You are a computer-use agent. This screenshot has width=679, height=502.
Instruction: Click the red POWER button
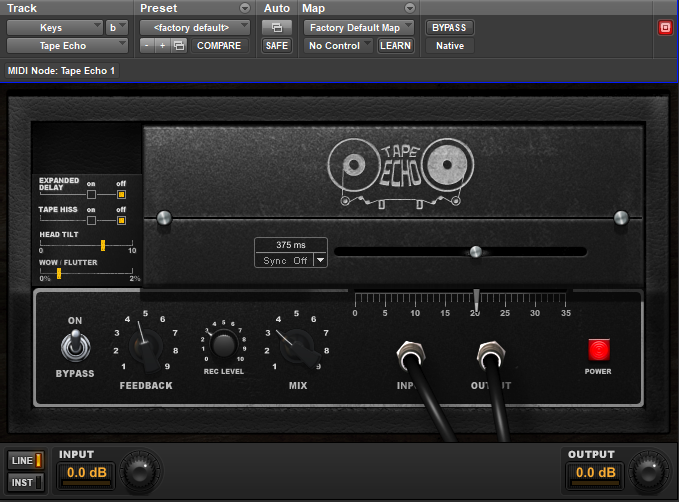point(600,350)
